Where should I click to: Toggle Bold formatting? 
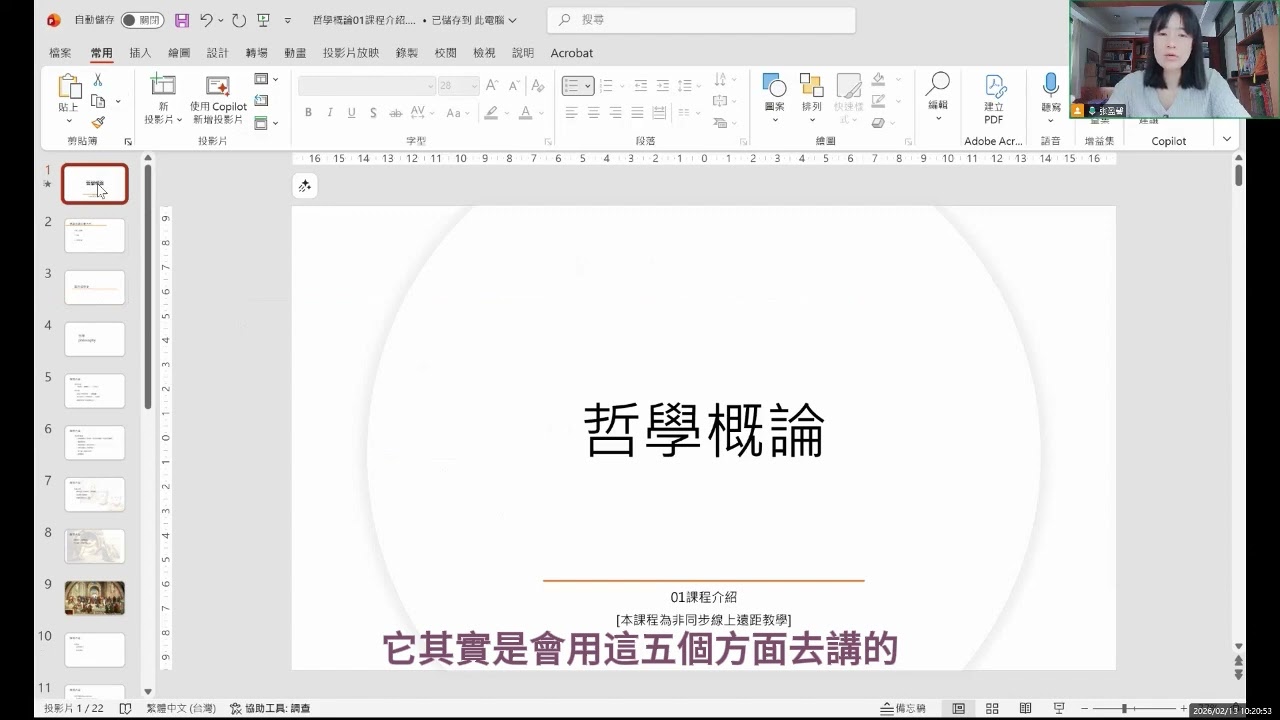308,113
